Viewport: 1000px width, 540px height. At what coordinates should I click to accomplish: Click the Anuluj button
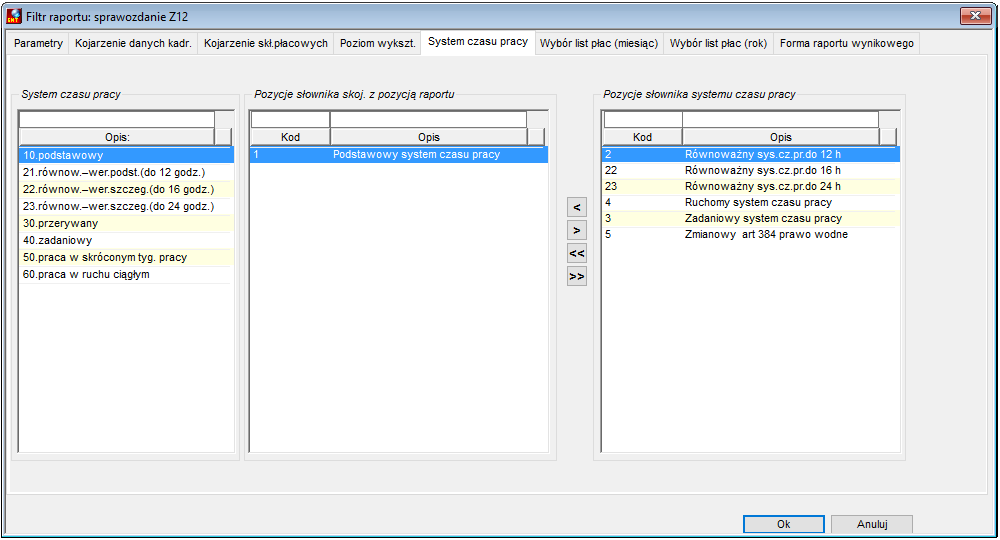point(872,524)
